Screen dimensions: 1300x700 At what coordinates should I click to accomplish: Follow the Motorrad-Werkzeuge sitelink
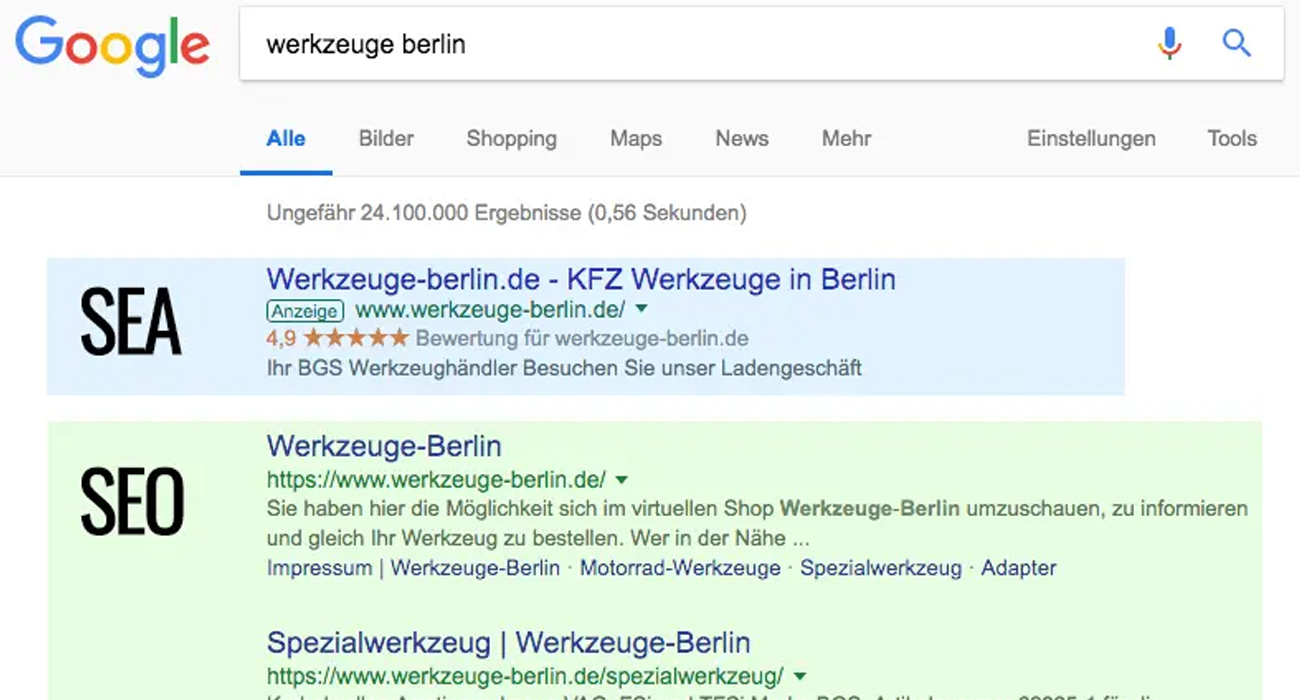click(680, 568)
